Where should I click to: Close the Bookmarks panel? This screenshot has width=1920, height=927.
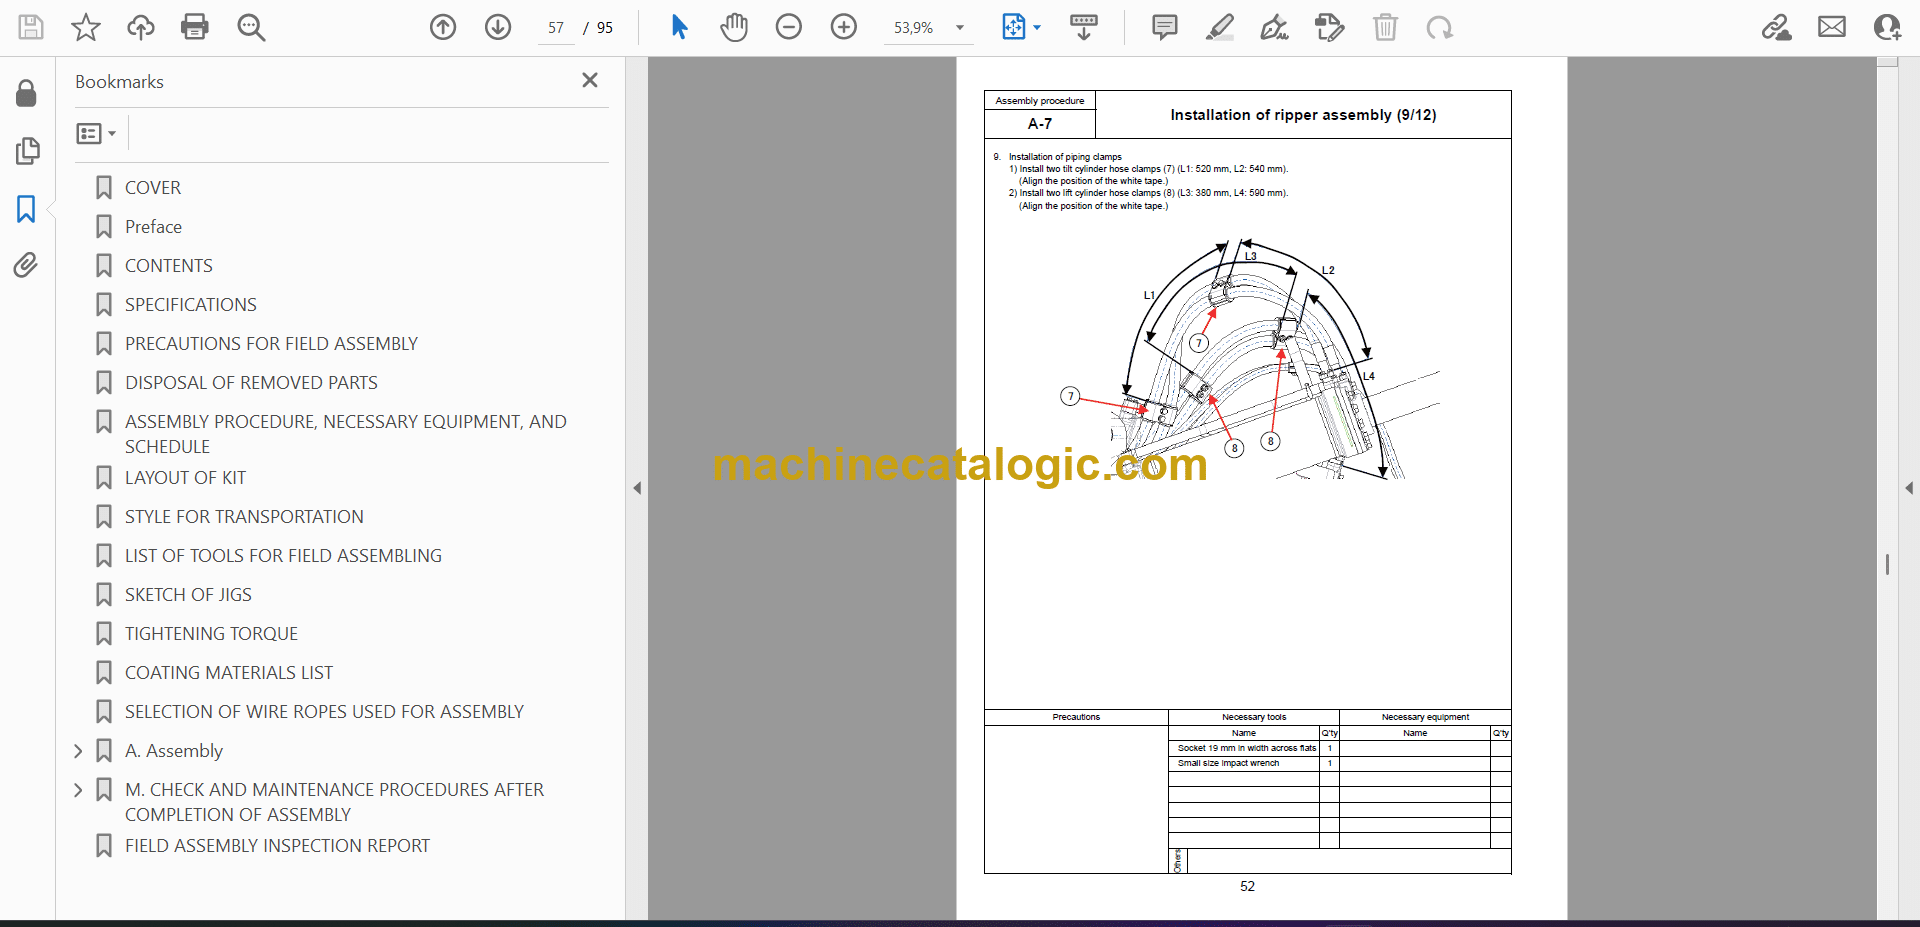(590, 80)
